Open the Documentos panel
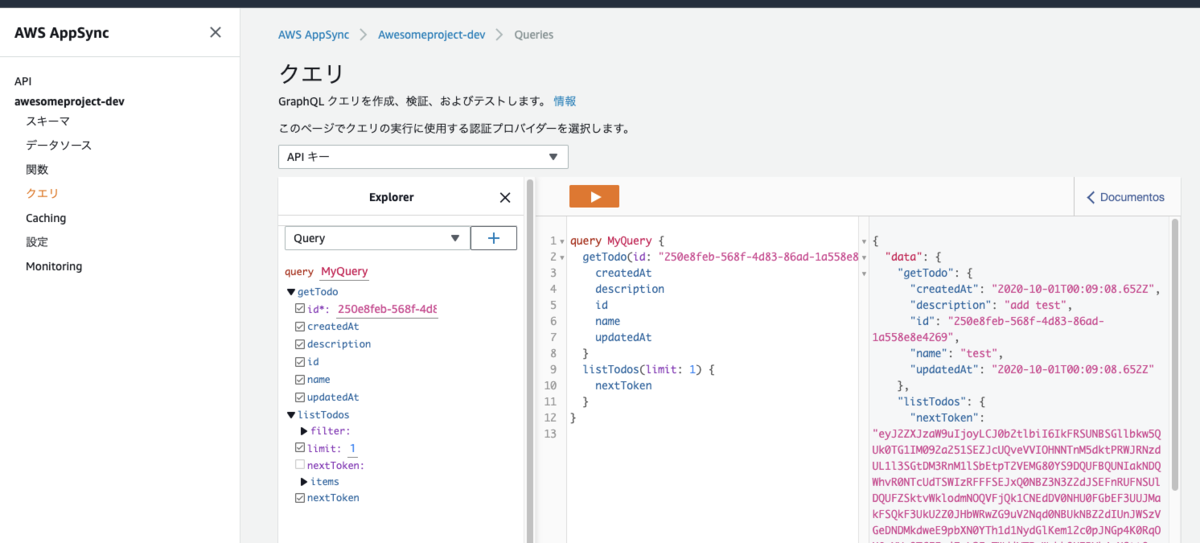 tap(1126, 197)
